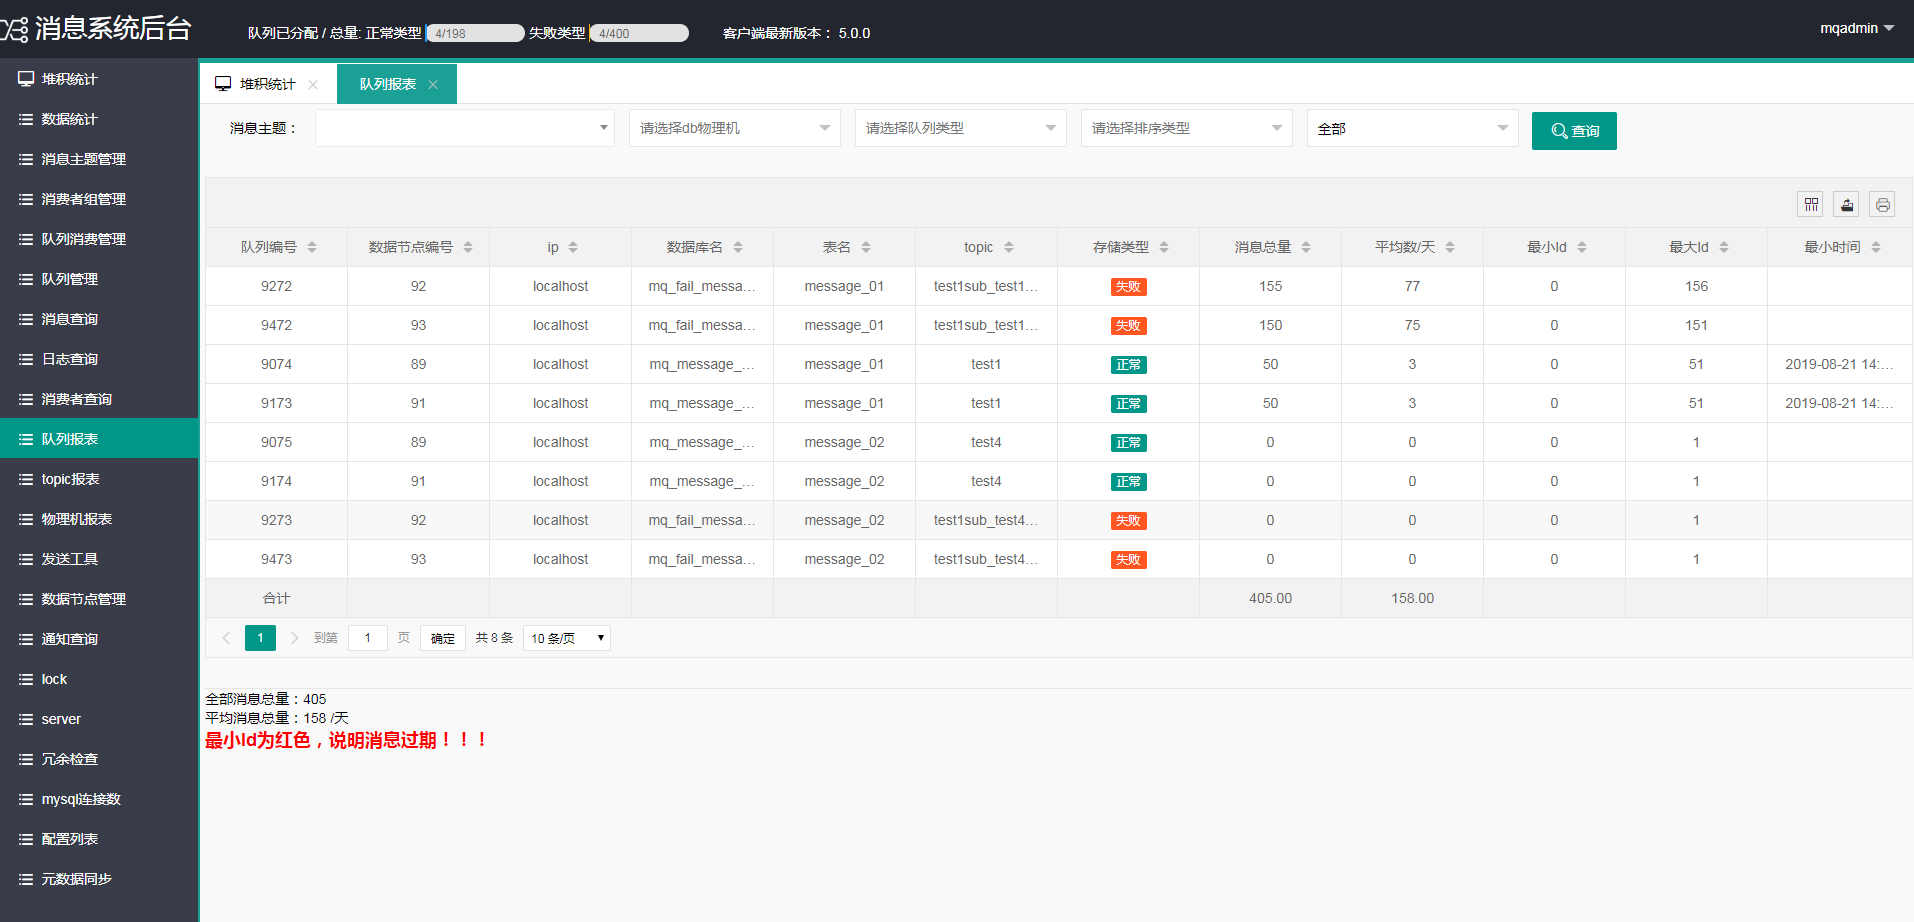Image resolution: width=1914 pixels, height=922 pixels.
Task: Close the 堆积统计 tab
Action: click(x=313, y=85)
